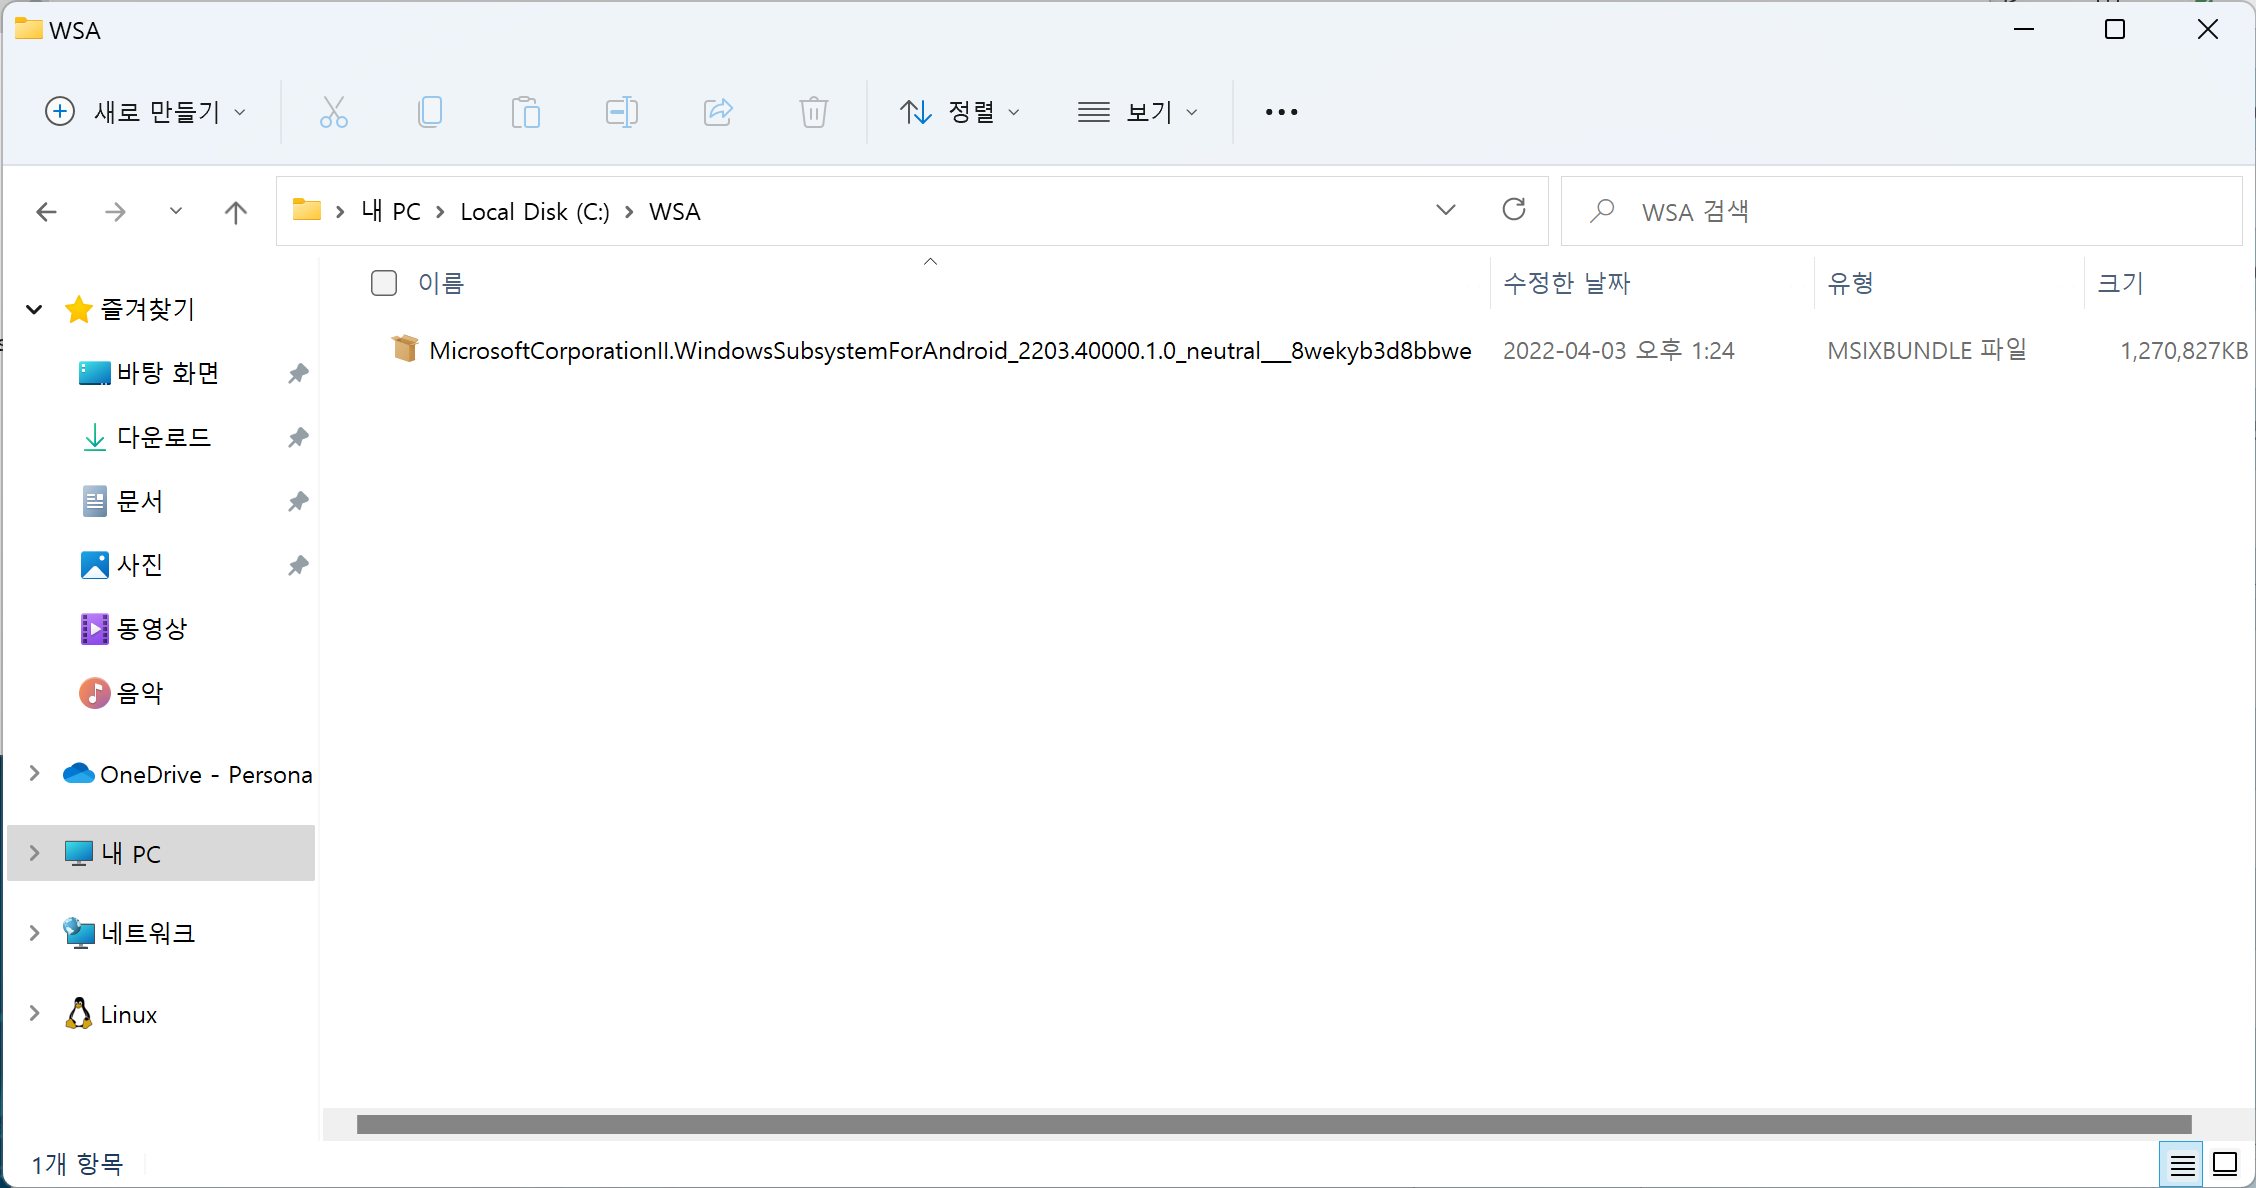Open the 정렬 sort dropdown

pyautogui.click(x=959, y=112)
